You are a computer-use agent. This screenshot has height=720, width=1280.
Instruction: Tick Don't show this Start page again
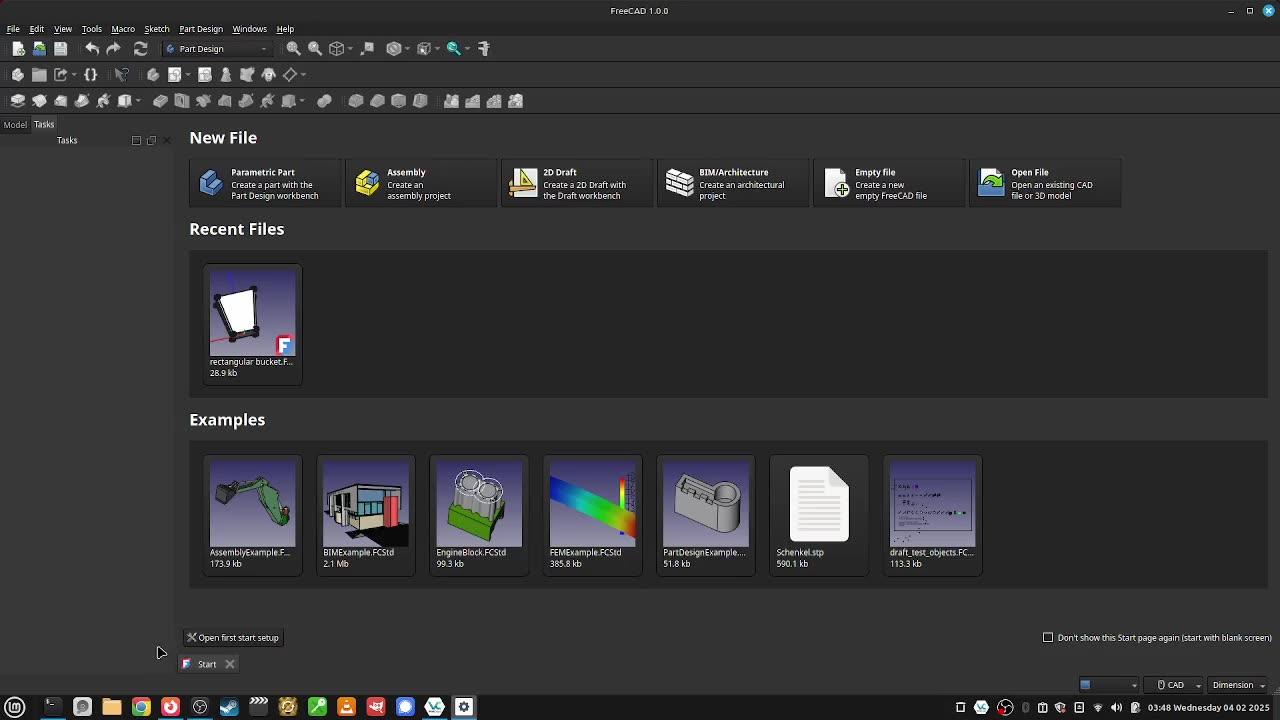coord(1048,637)
